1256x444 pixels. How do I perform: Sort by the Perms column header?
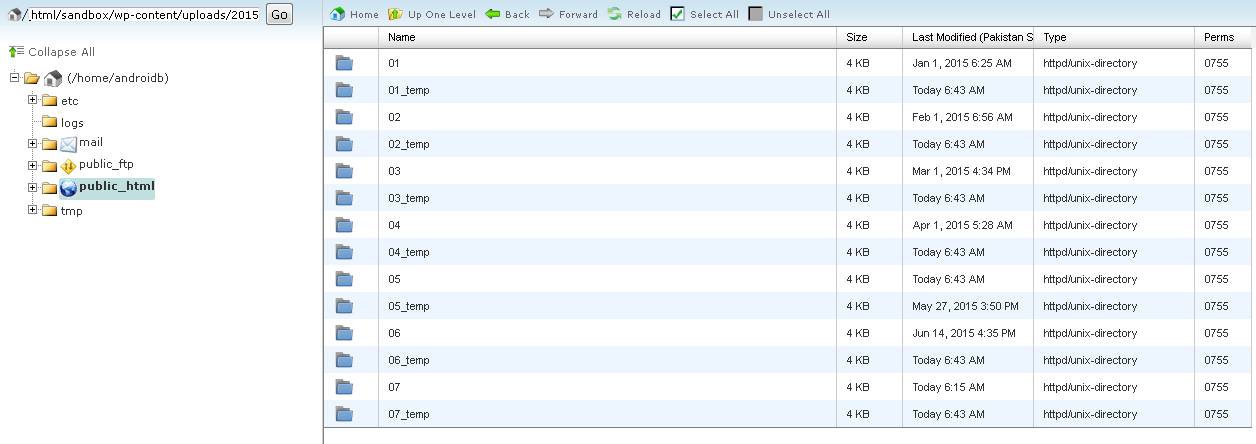[x=1225, y=37]
